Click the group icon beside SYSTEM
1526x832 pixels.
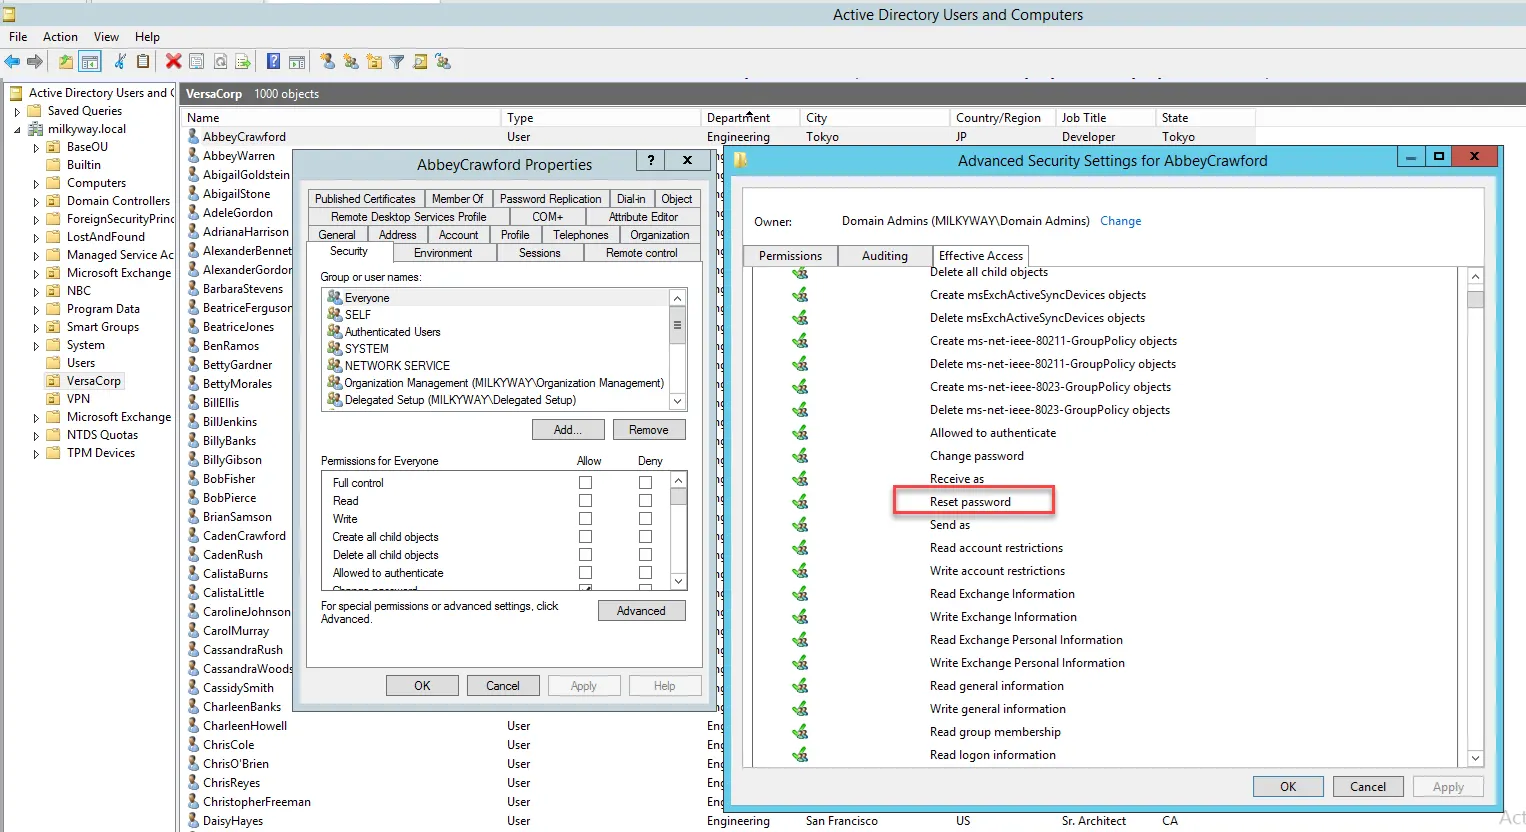click(x=335, y=348)
